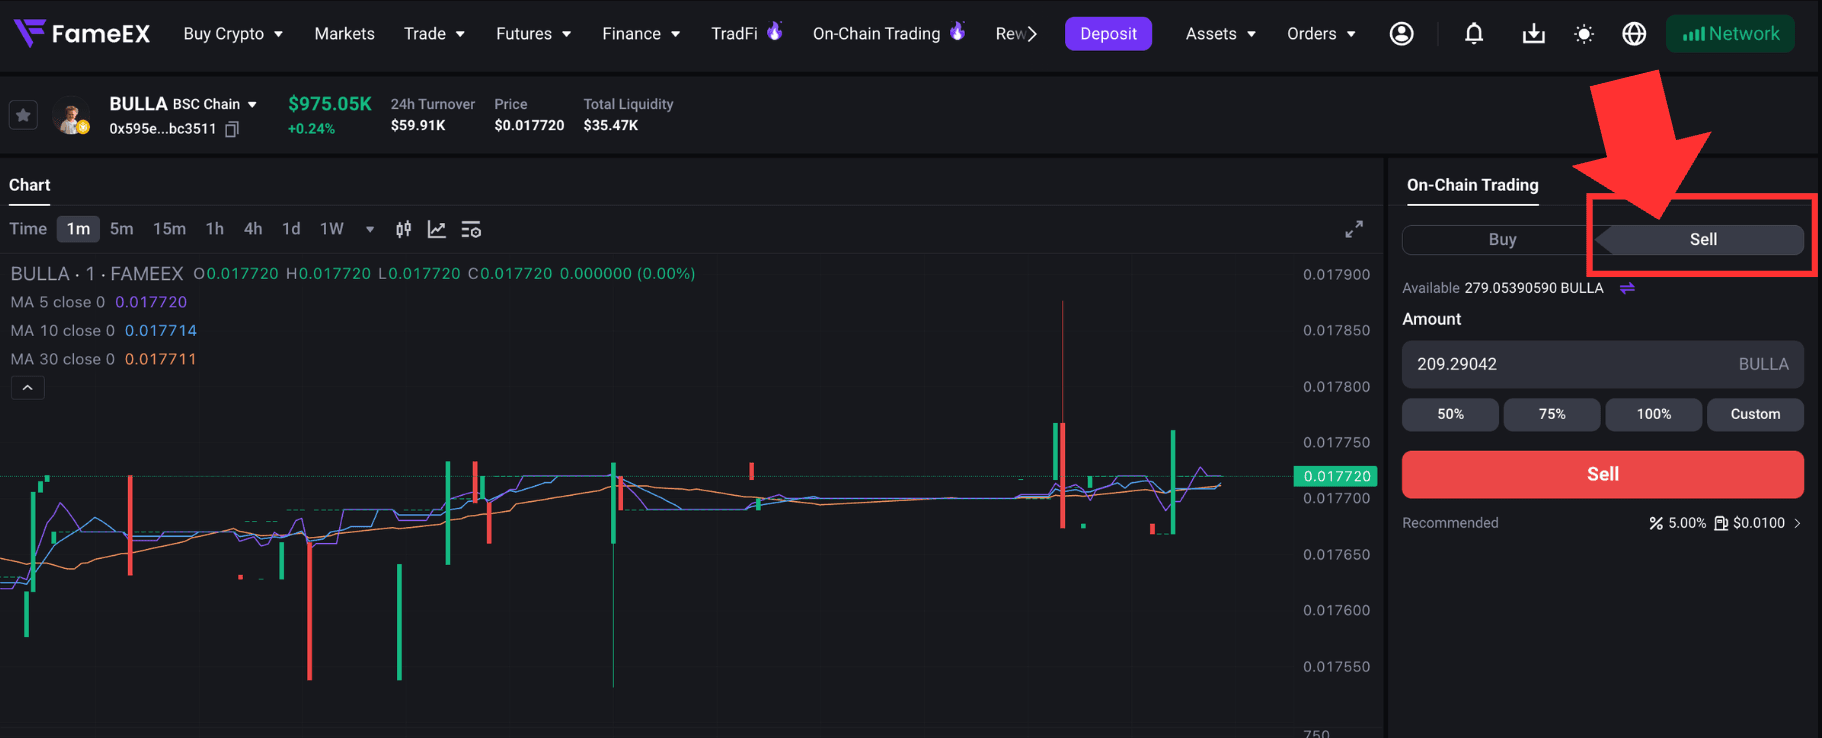Switch to the Buy side
1822x738 pixels.
tap(1502, 239)
